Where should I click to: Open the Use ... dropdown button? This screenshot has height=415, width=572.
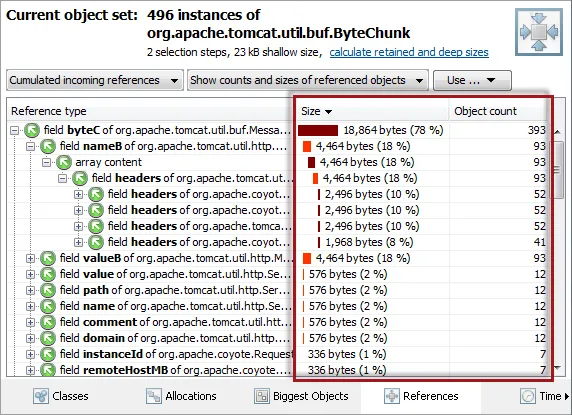pos(472,80)
